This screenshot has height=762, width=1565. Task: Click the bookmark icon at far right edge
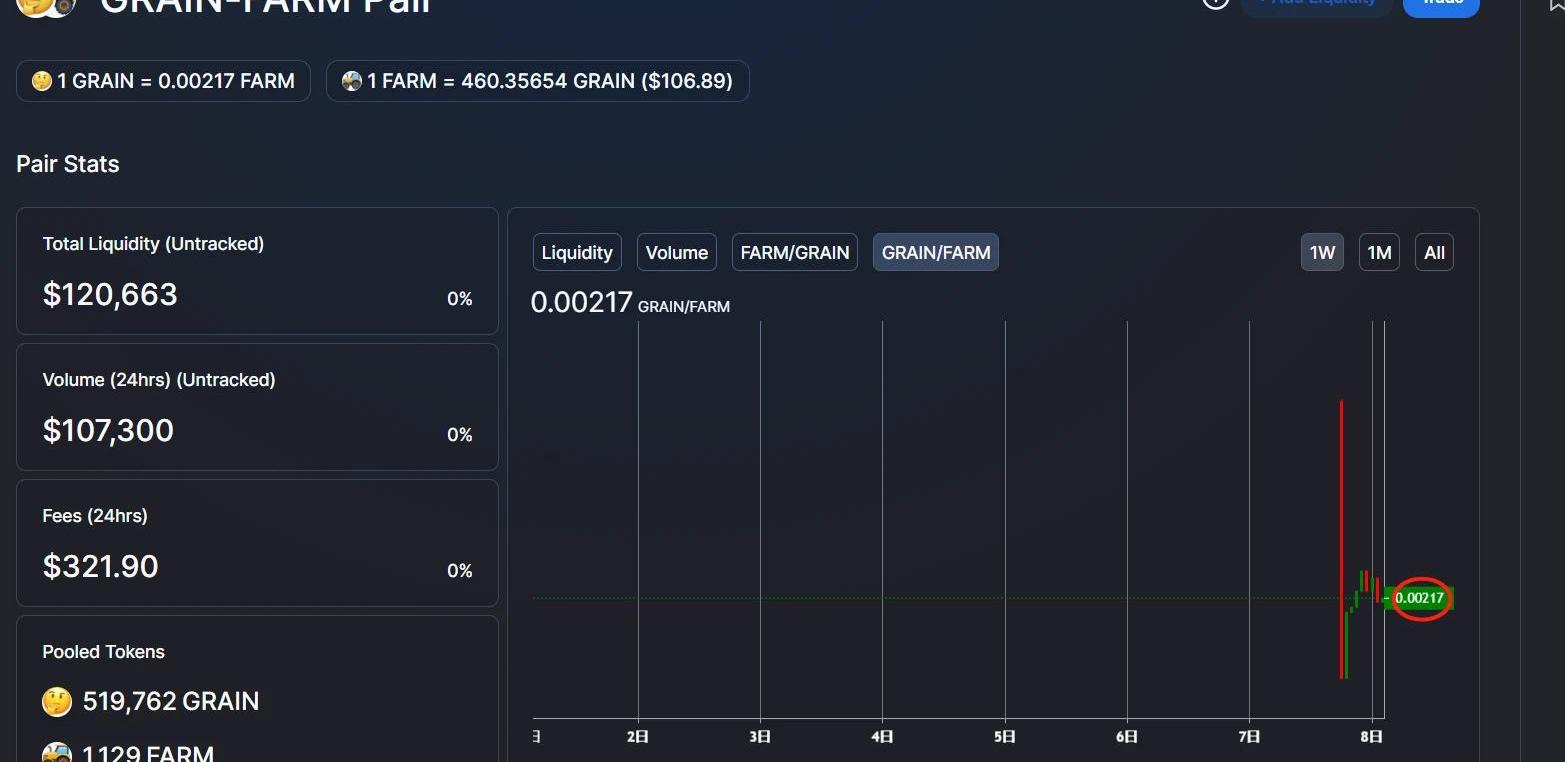[1557, 4]
